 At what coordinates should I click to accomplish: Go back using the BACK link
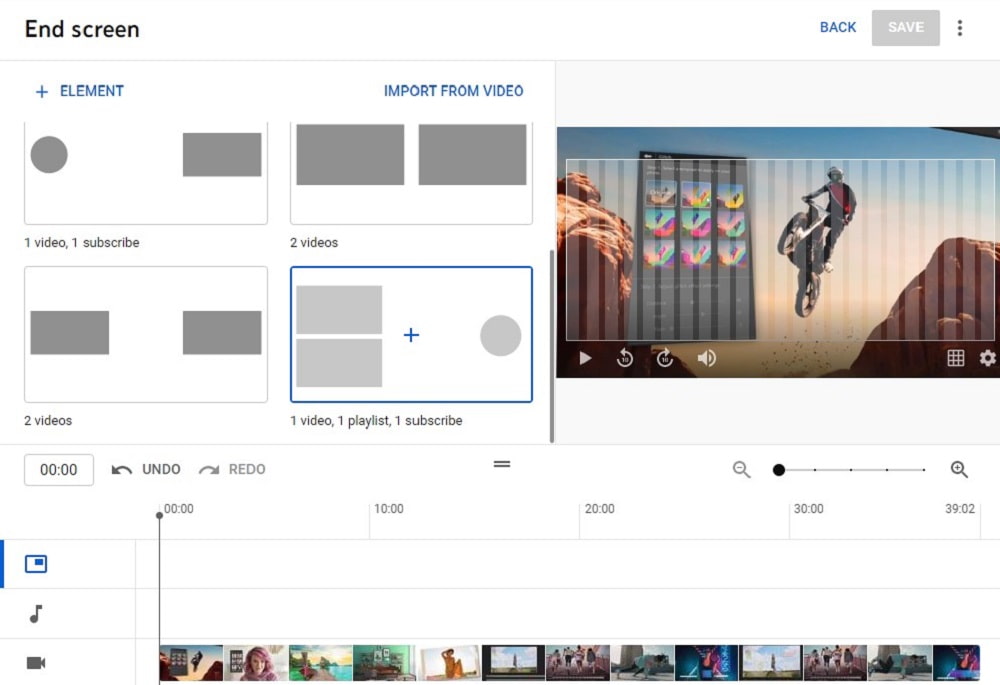point(838,27)
